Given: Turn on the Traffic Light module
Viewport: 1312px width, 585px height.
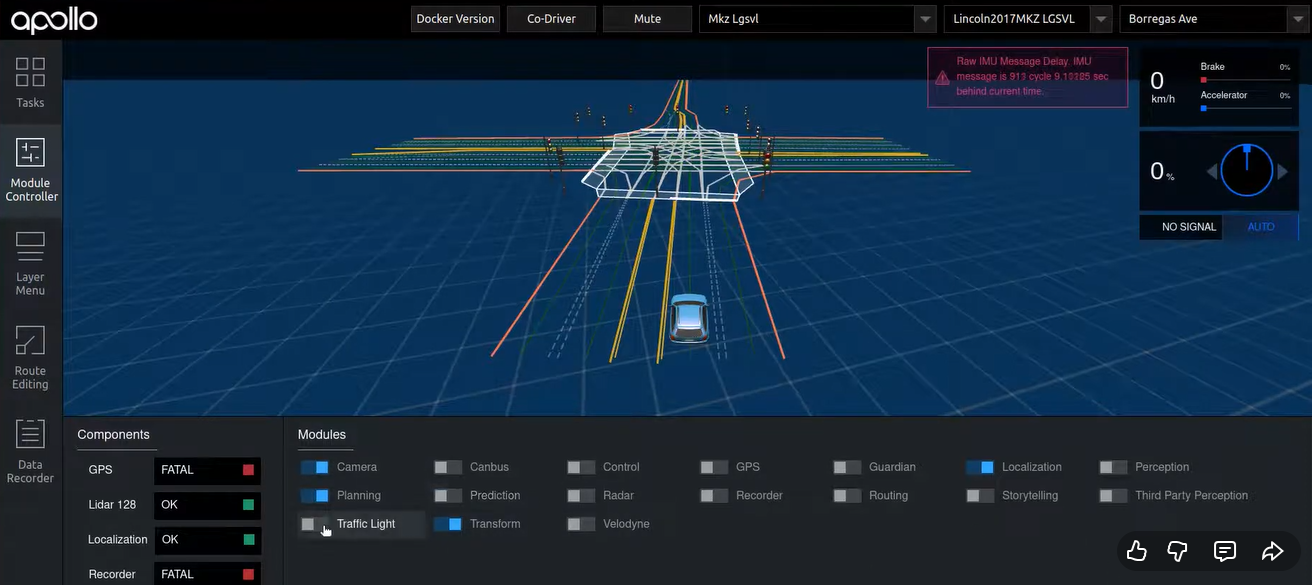Looking at the screenshot, I should tap(314, 523).
